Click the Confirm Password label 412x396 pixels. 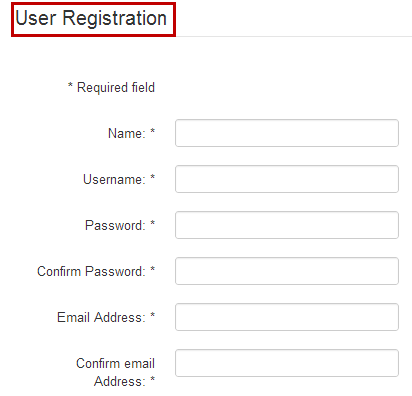91,271
